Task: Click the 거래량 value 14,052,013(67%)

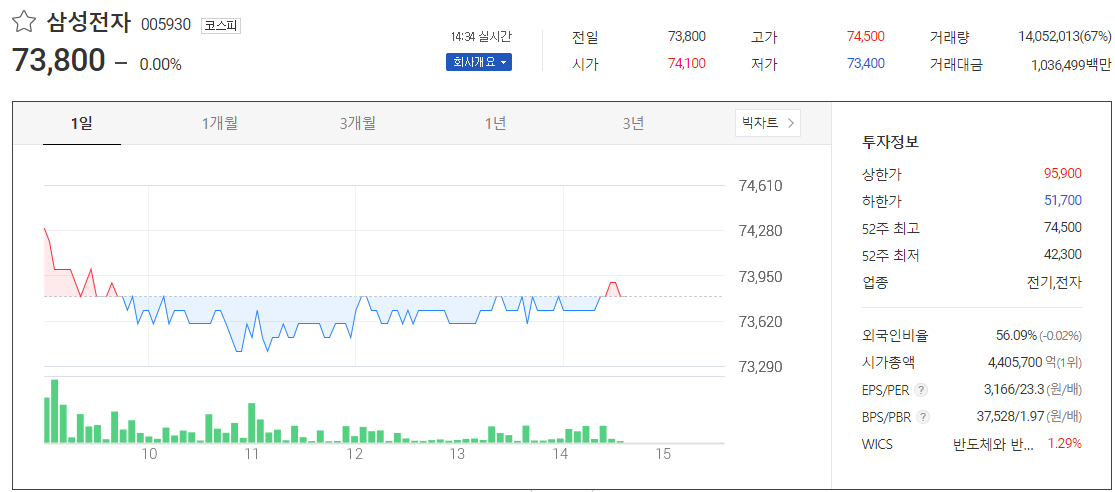Action: click(x=1065, y=37)
